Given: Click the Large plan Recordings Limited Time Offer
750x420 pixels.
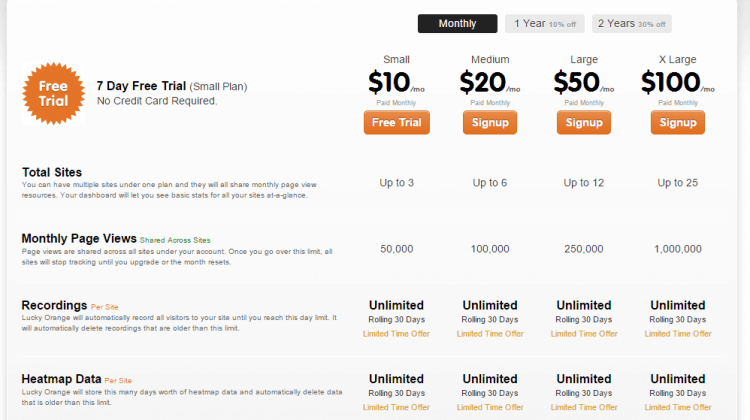Looking at the screenshot, I should pyautogui.click(x=584, y=334).
